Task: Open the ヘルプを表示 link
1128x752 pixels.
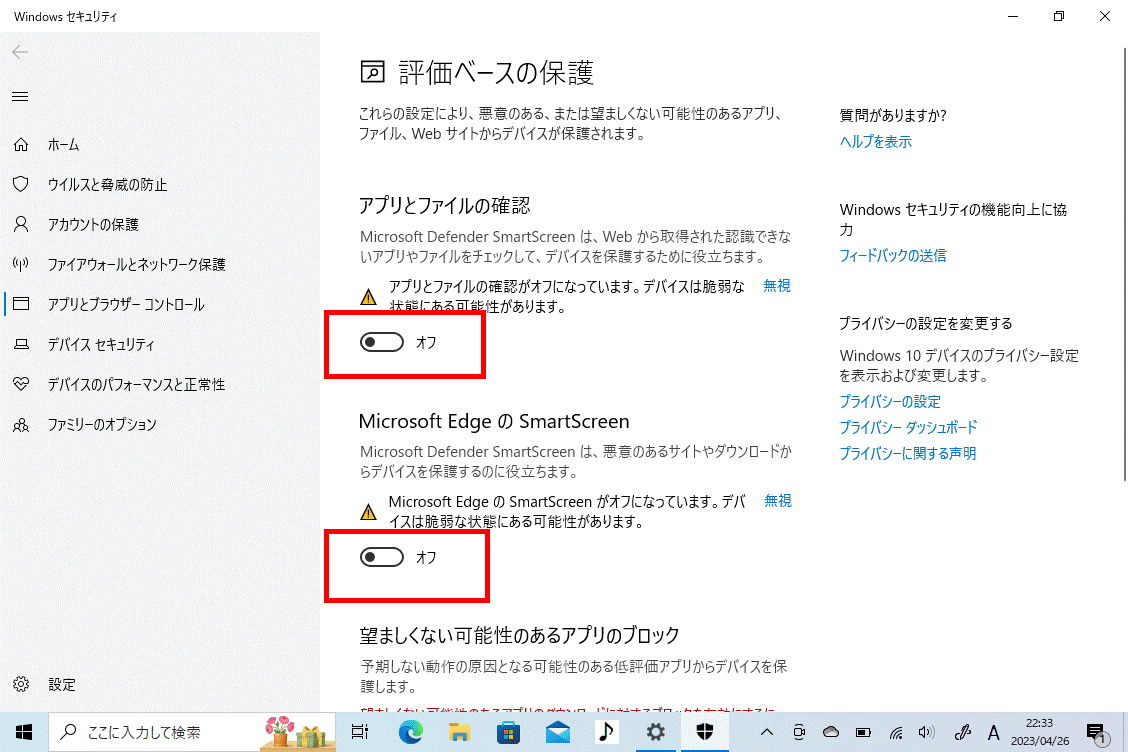Action: click(x=875, y=142)
